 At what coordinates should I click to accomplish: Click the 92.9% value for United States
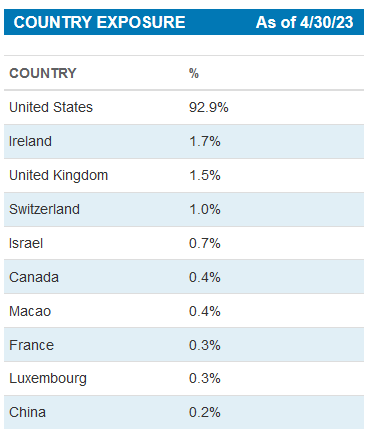(209, 107)
